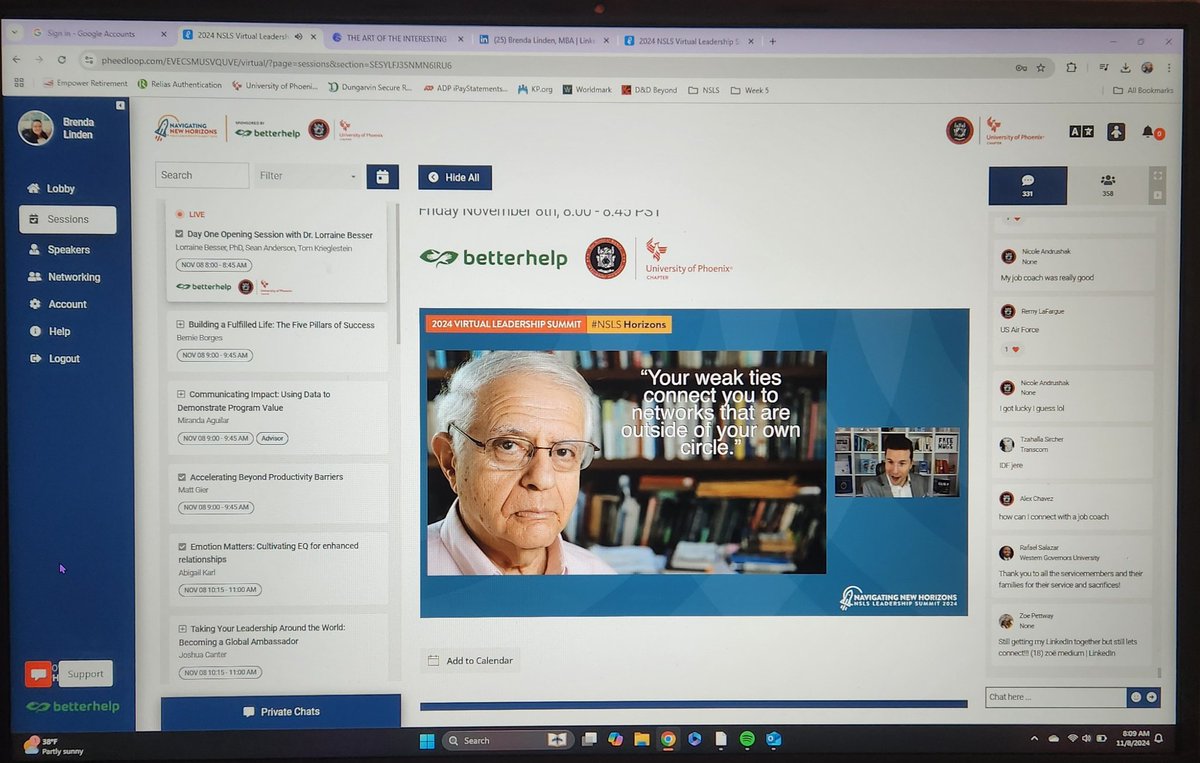1200x763 pixels.
Task: Open Accelerating Beyond Productivity Barriers session title
Action: tap(267, 477)
